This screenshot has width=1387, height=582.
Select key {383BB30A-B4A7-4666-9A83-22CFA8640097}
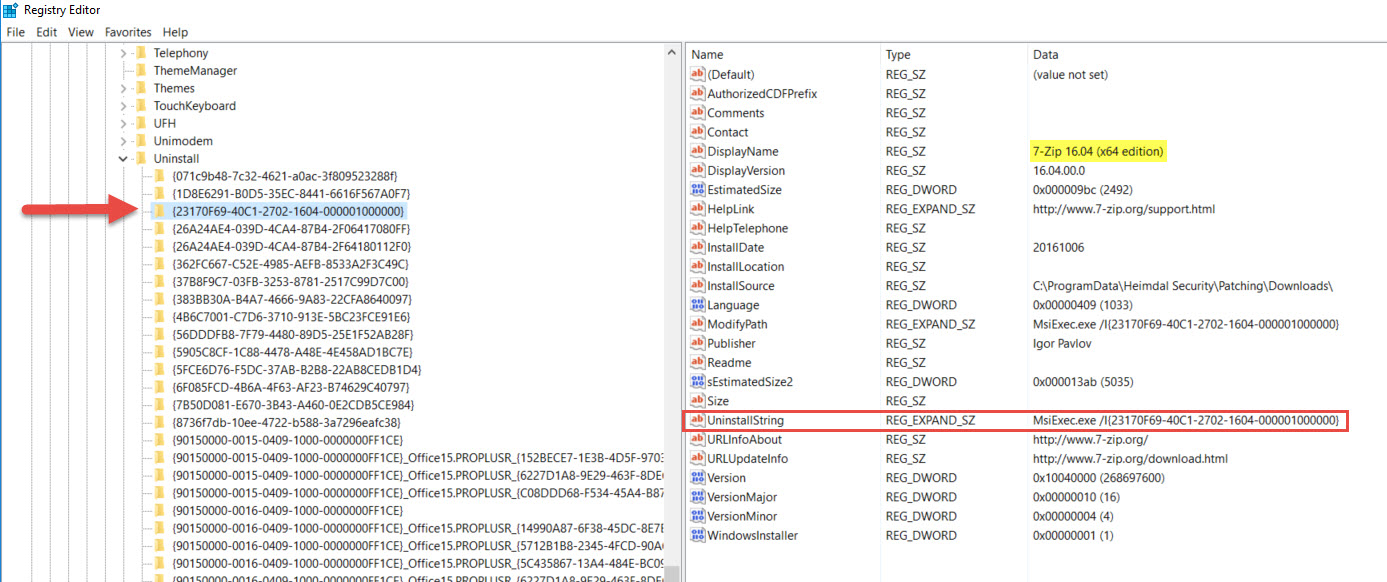[291, 300]
